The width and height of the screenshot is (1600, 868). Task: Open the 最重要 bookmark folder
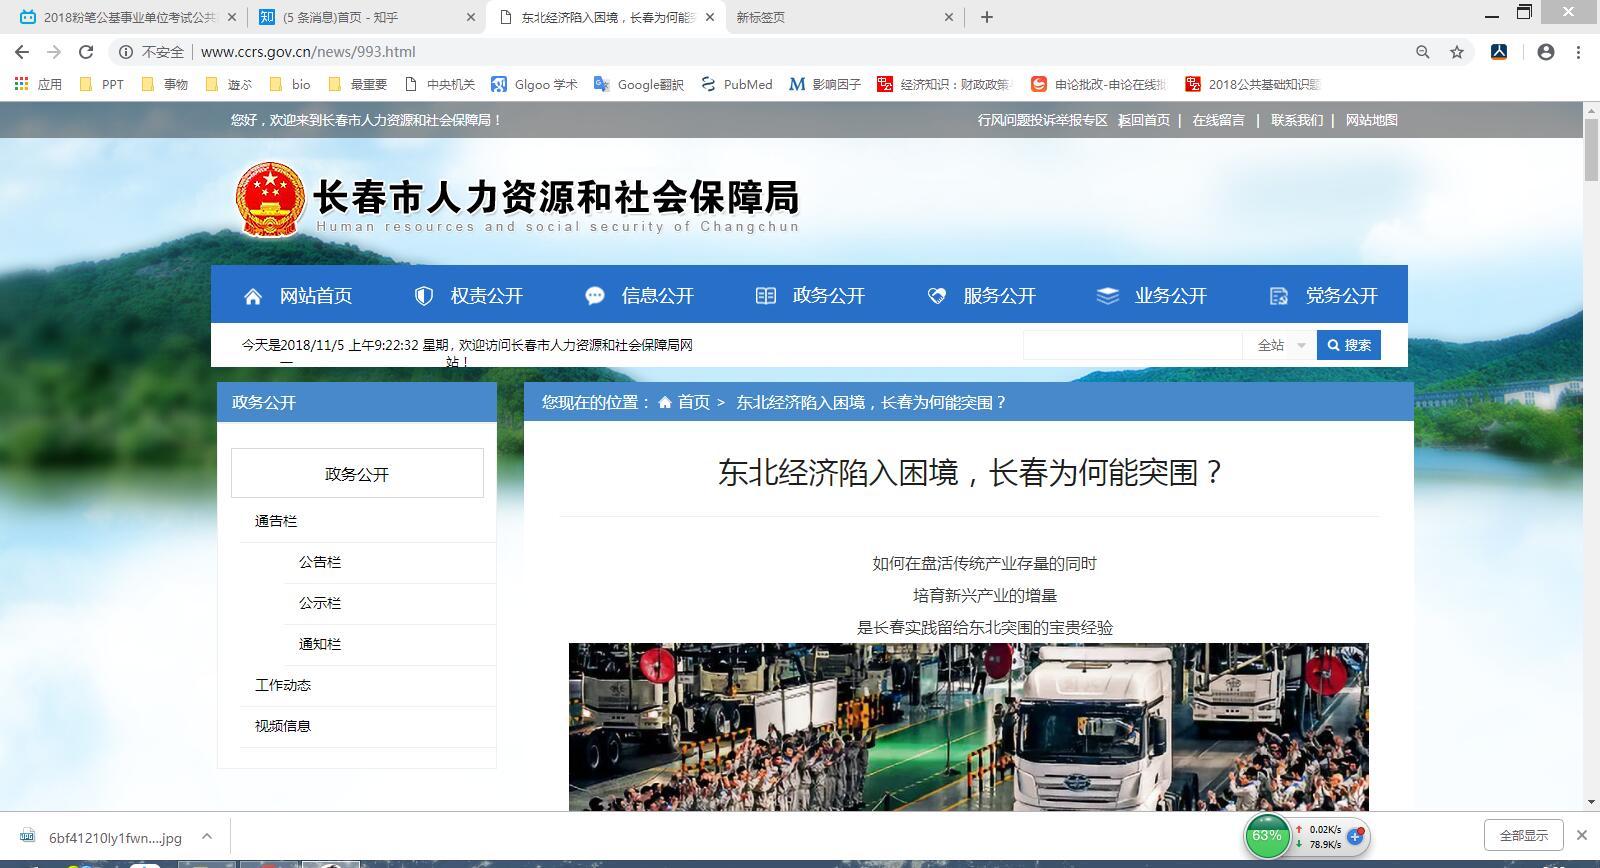coord(358,84)
